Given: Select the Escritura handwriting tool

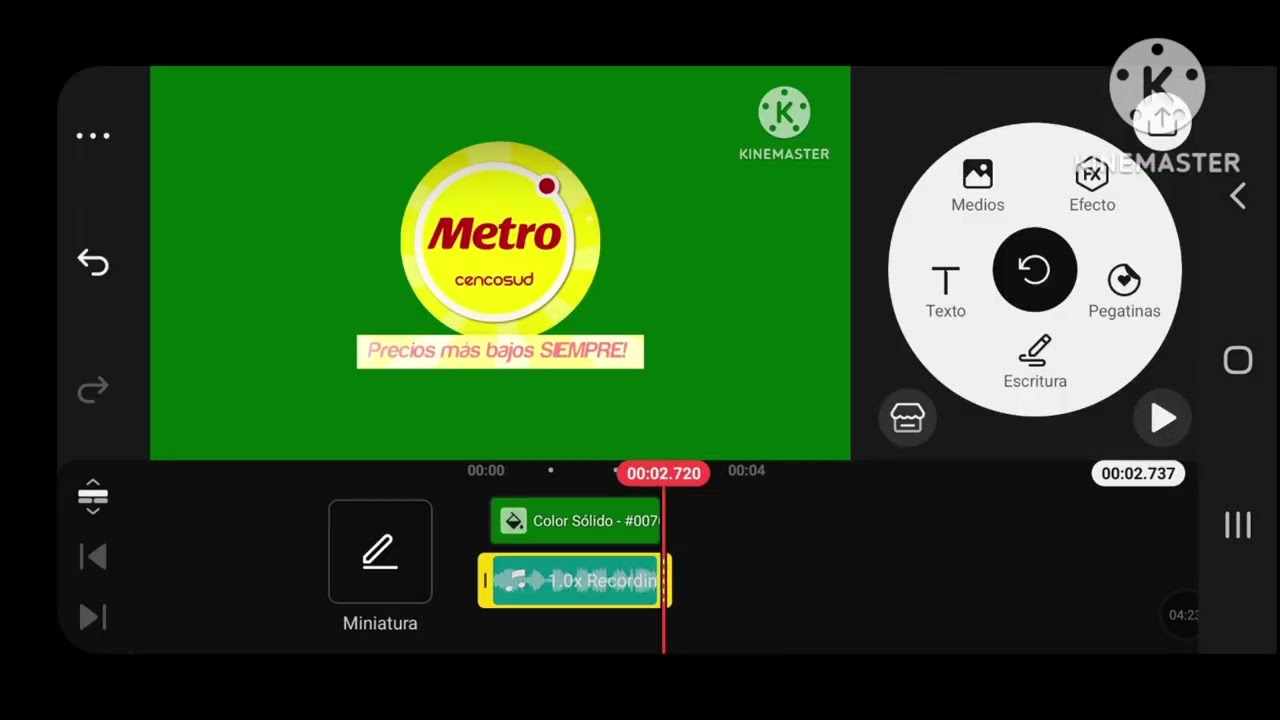Looking at the screenshot, I should click(1035, 362).
